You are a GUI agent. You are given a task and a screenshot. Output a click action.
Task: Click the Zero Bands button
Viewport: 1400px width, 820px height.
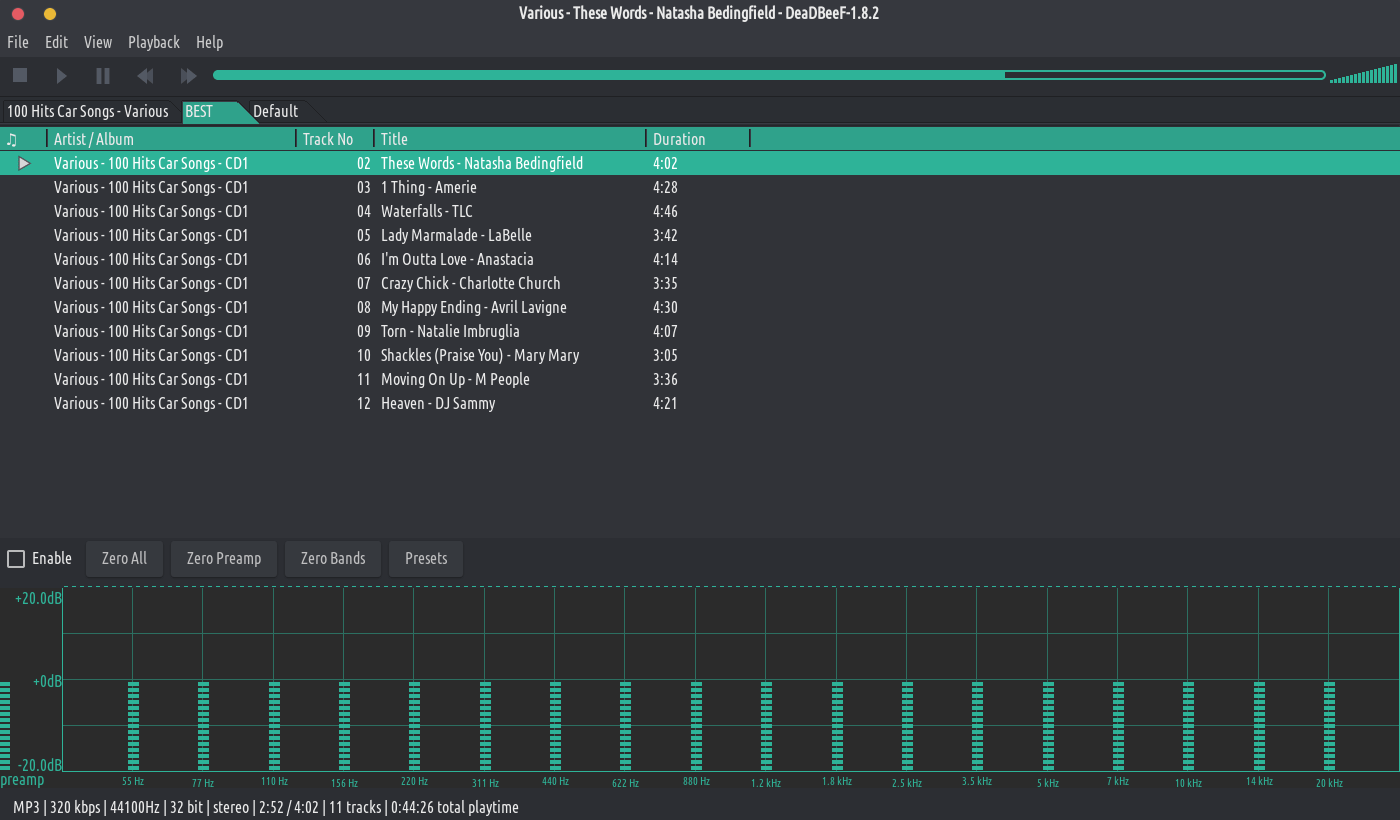333,559
